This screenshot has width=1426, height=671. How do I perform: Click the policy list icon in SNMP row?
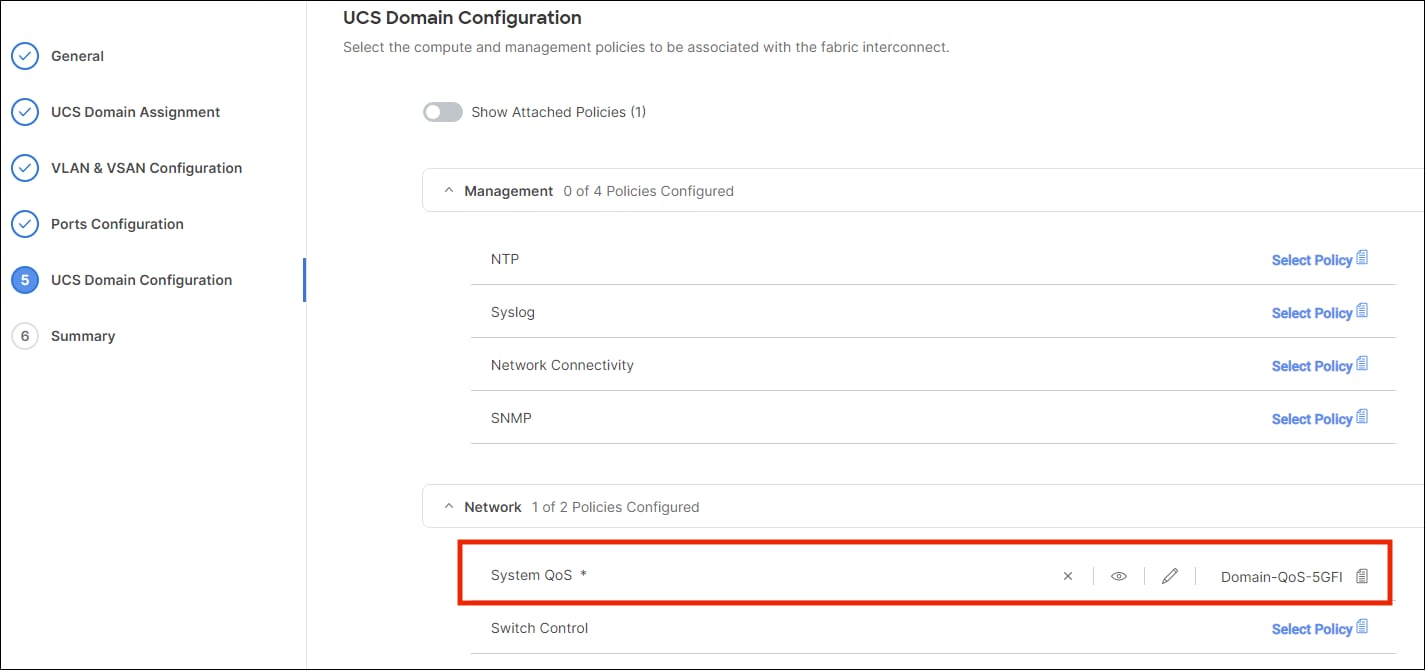point(1362,417)
